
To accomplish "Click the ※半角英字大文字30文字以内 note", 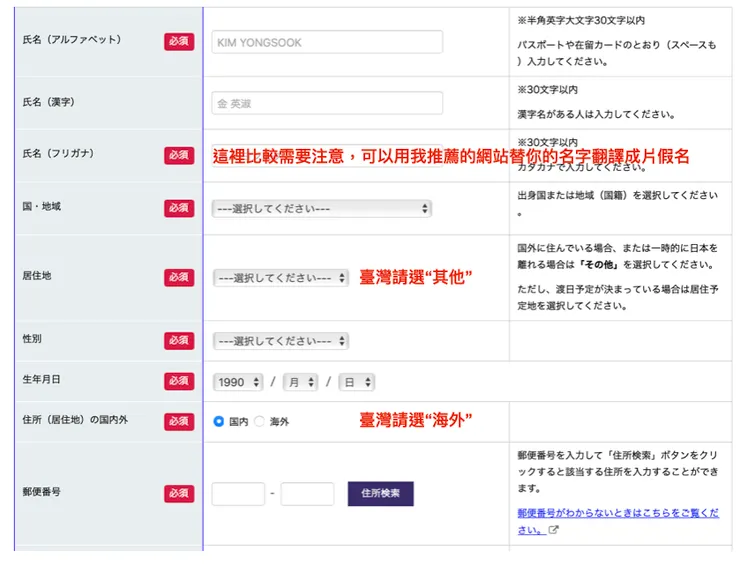I will pyautogui.click(x=581, y=20).
